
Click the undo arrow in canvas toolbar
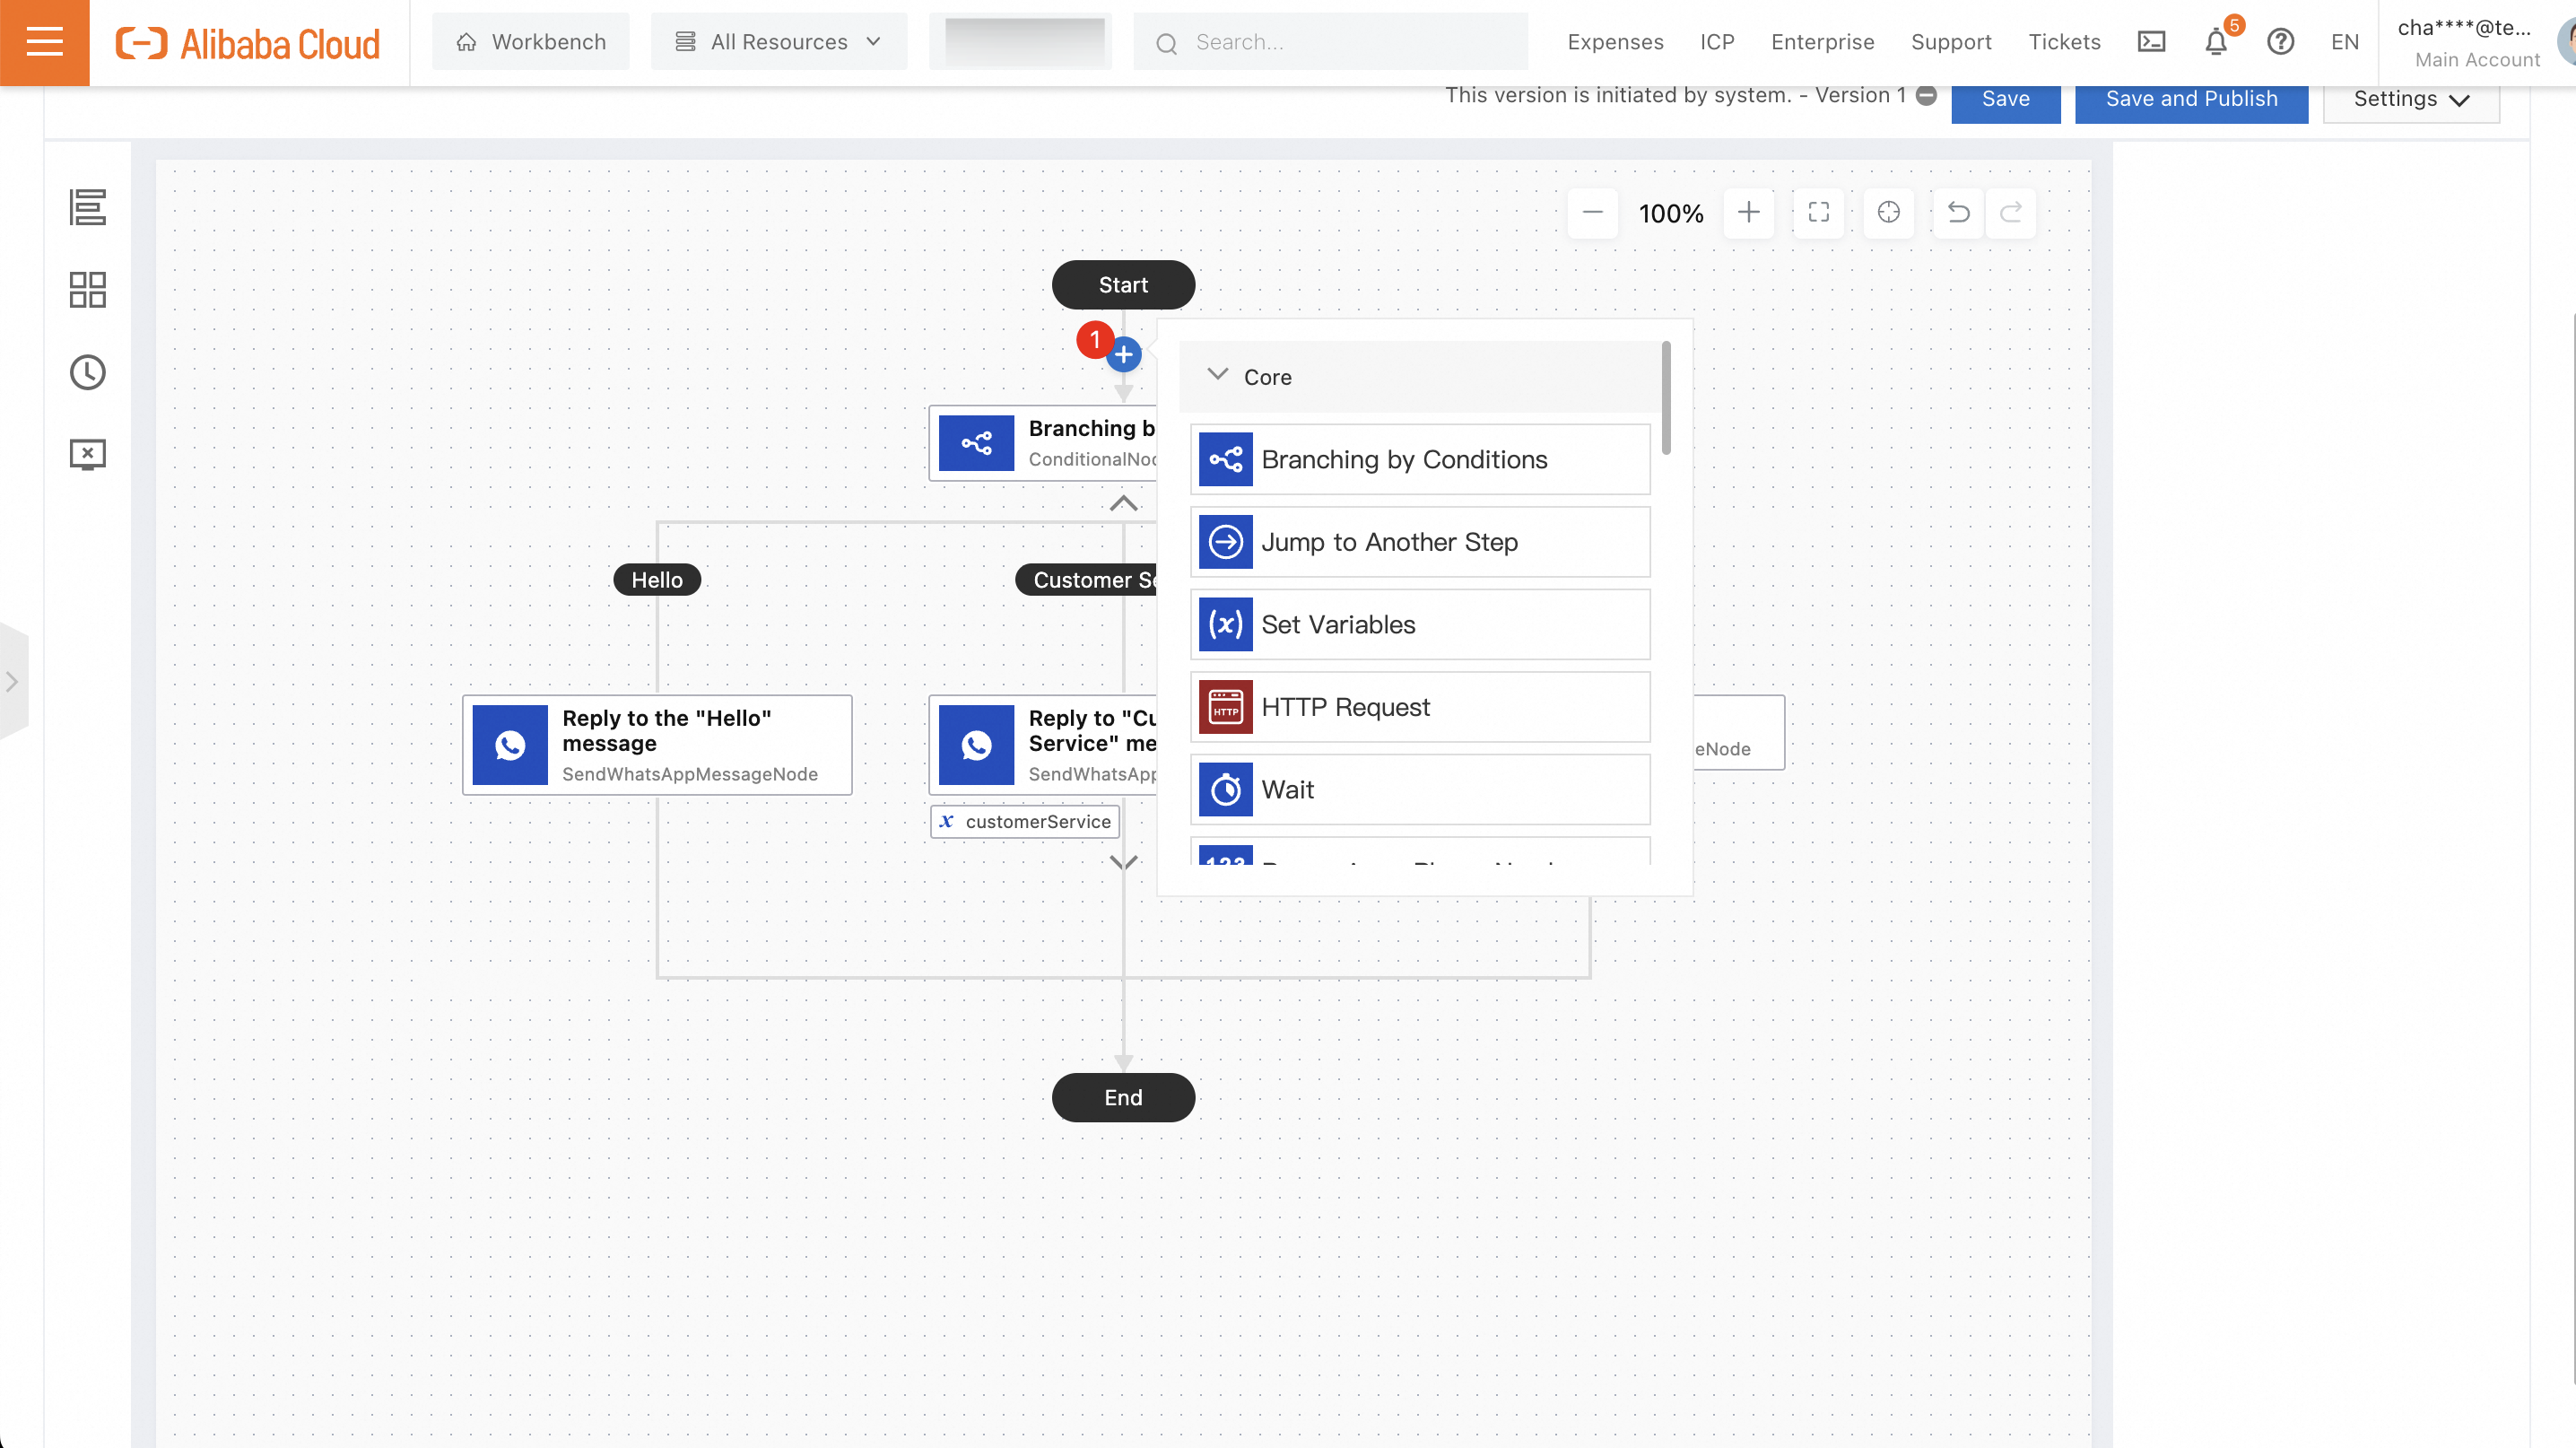1958,212
